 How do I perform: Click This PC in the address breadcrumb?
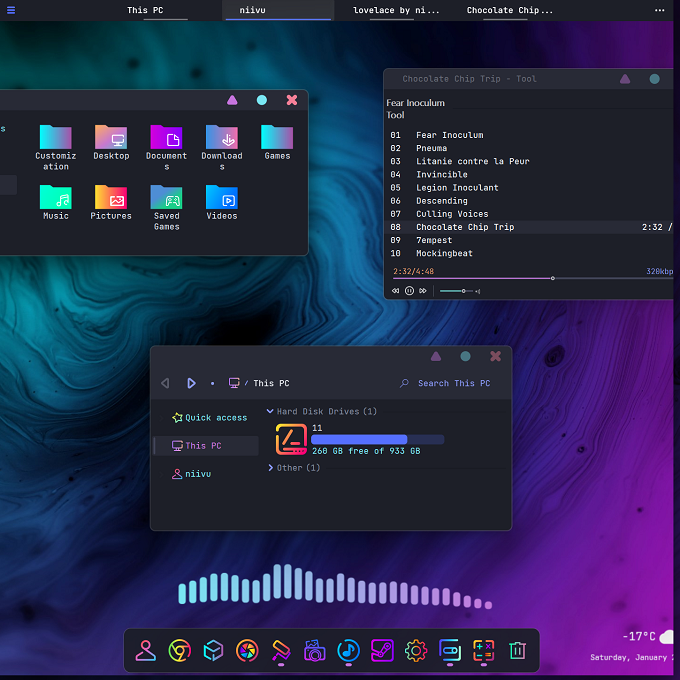coord(271,383)
